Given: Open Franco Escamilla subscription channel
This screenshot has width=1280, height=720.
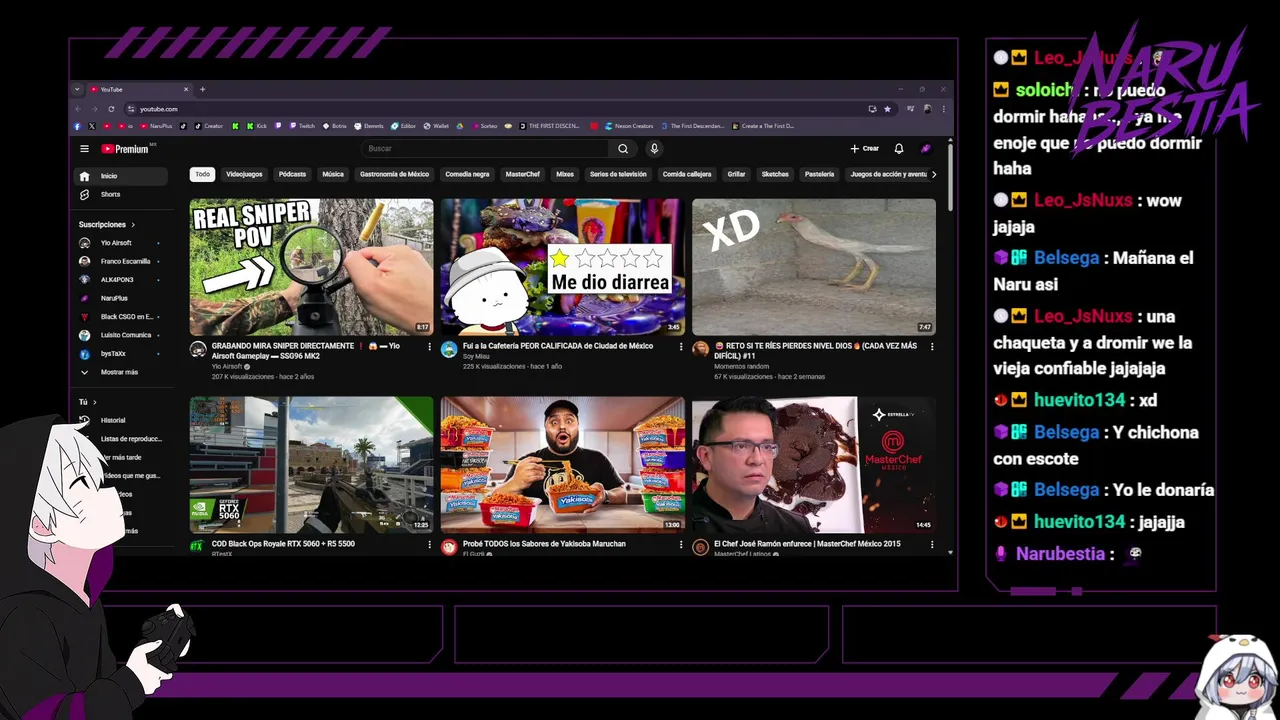Looking at the screenshot, I should point(122,261).
